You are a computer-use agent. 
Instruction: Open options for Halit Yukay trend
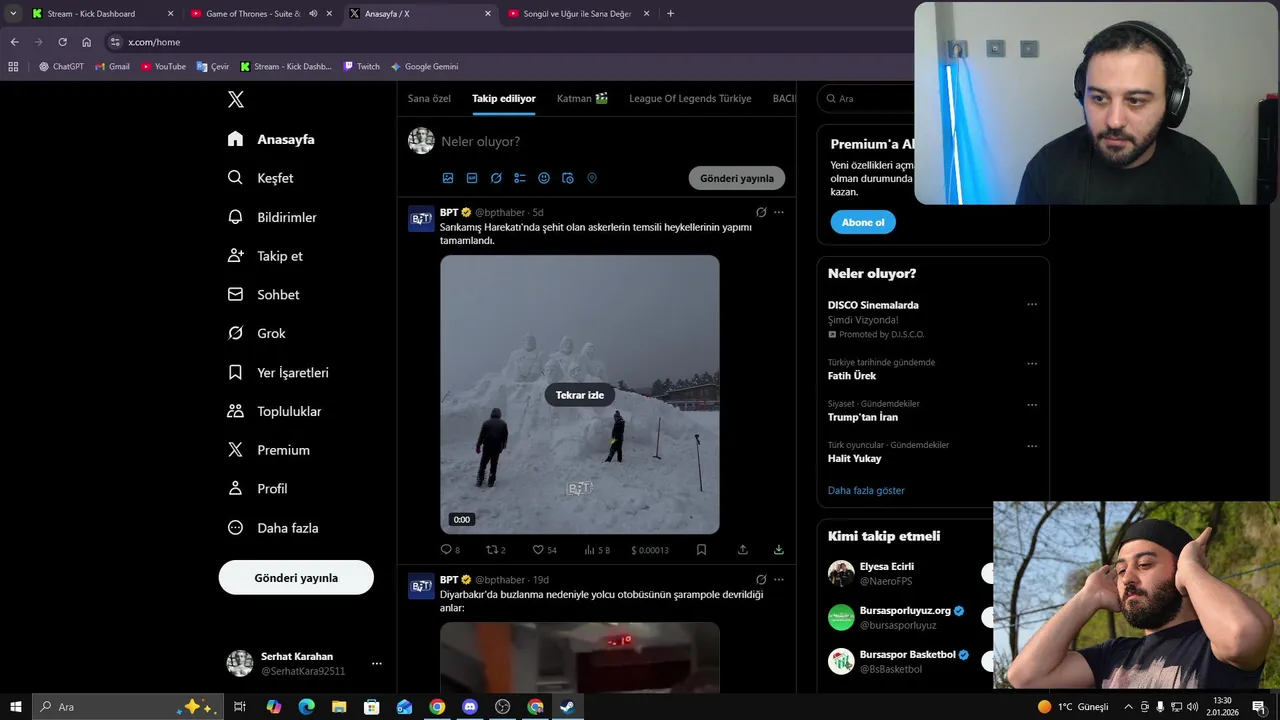point(1032,446)
